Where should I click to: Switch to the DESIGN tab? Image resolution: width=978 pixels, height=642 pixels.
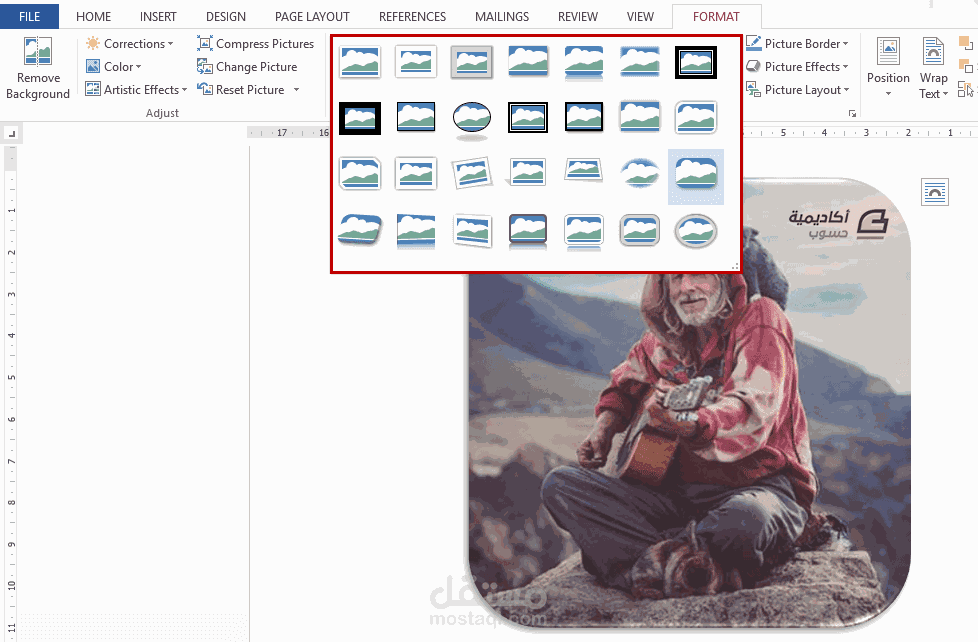pos(226,17)
